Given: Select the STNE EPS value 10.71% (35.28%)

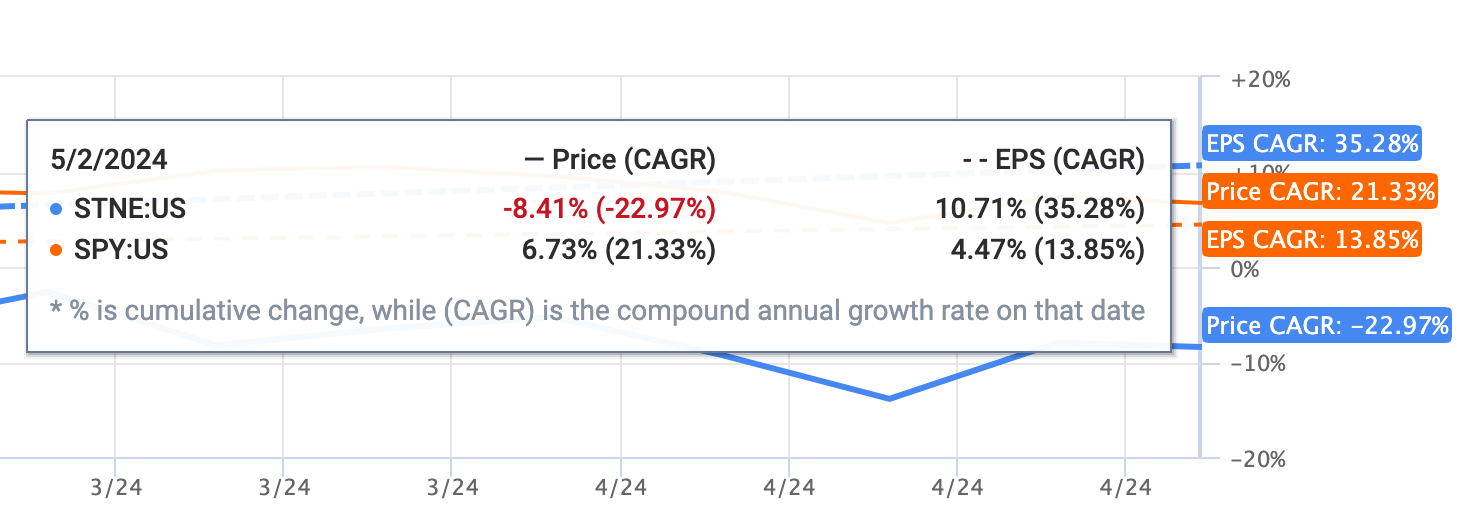Looking at the screenshot, I should tap(1040, 209).
